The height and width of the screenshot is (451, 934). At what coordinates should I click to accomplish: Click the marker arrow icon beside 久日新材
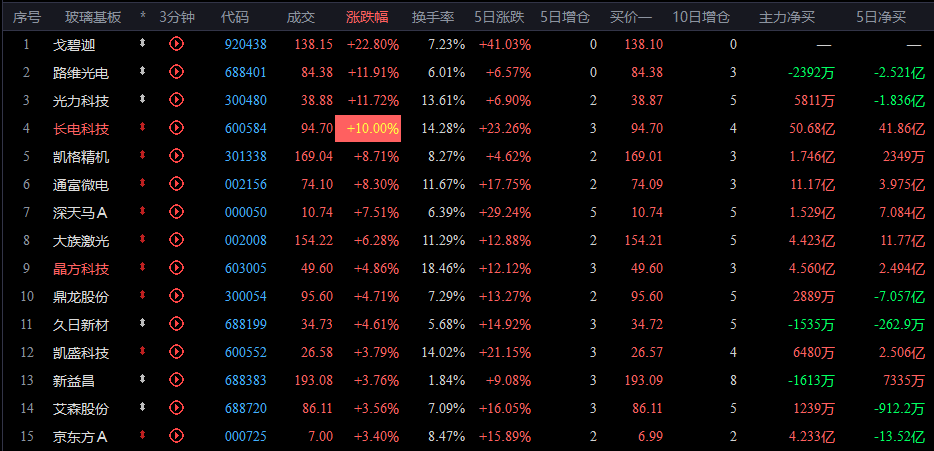click(142, 322)
